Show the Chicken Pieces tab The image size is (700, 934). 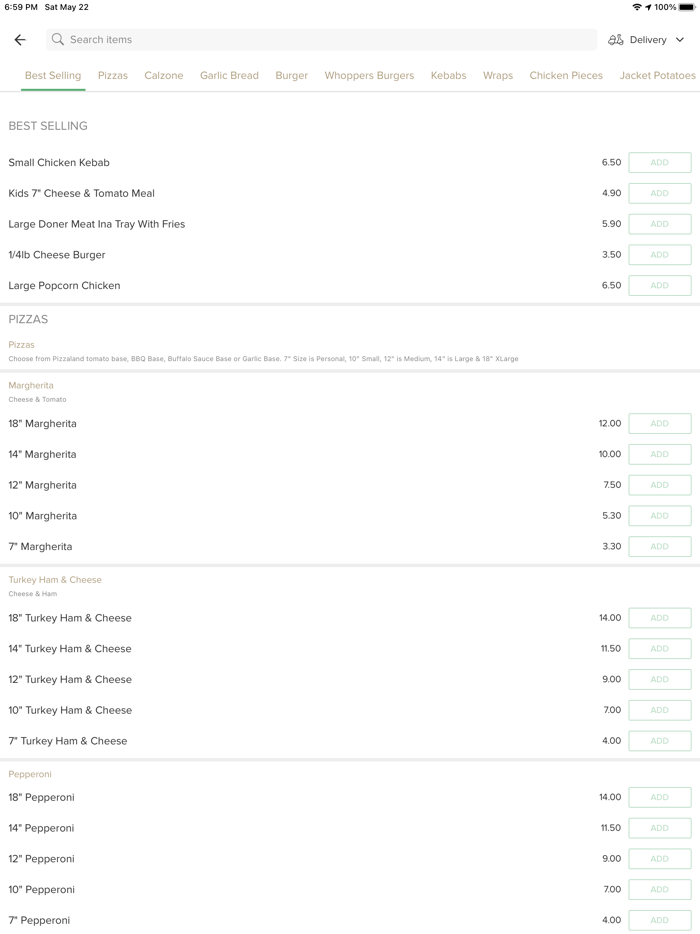[x=566, y=76]
